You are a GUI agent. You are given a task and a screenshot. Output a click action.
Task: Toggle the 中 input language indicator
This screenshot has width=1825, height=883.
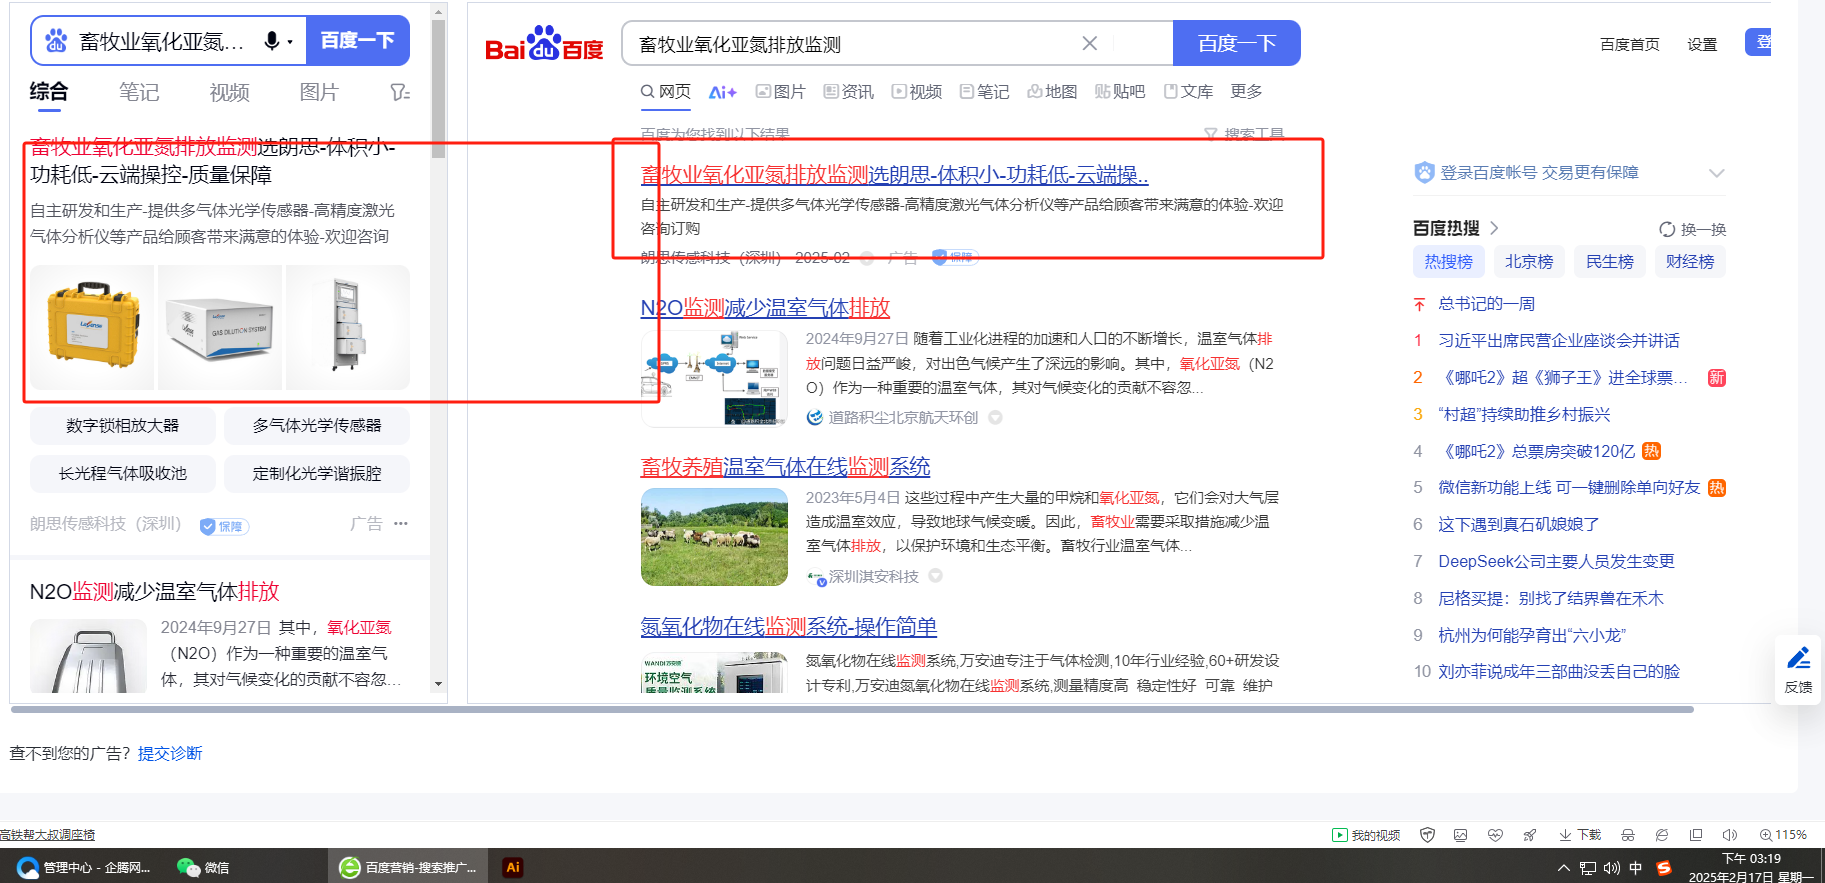[x=1636, y=868]
